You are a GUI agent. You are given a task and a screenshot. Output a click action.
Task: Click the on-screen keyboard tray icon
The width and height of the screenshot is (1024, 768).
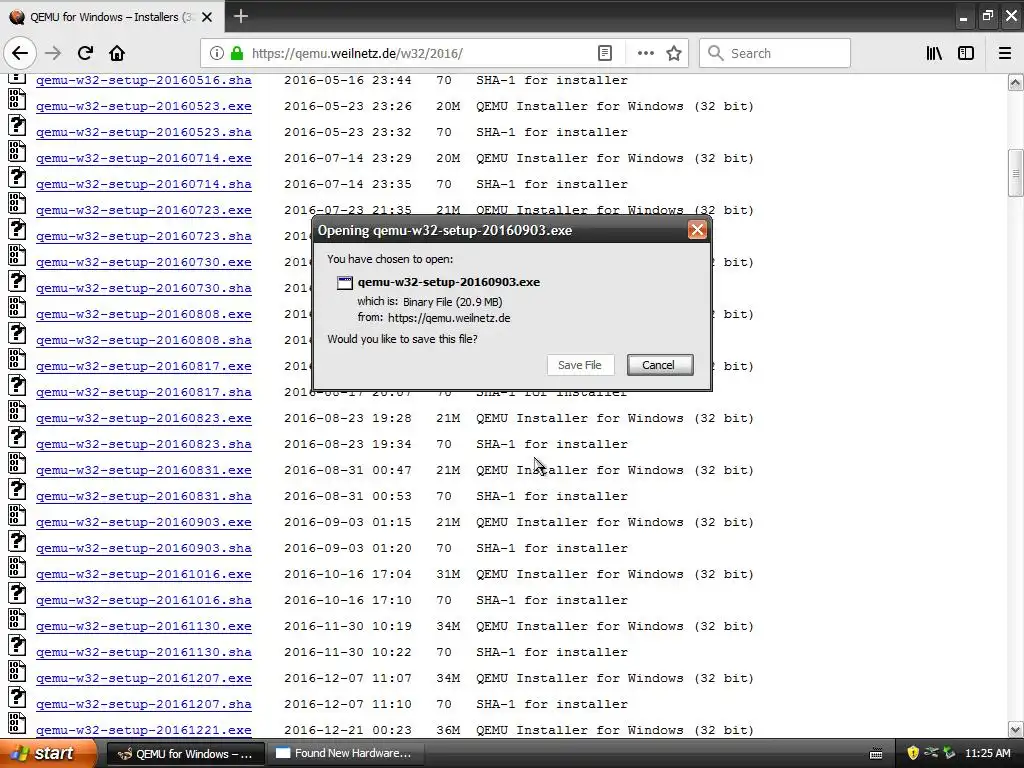[876, 754]
